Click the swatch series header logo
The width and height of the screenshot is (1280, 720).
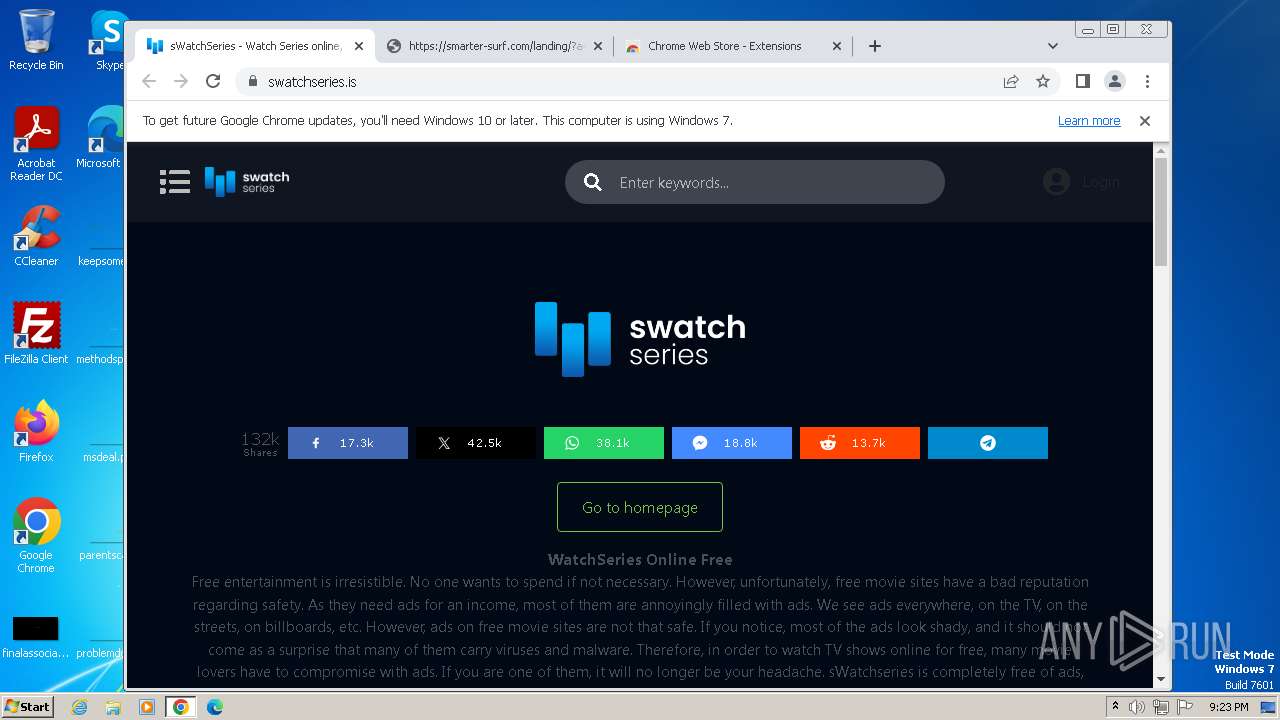click(x=247, y=181)
